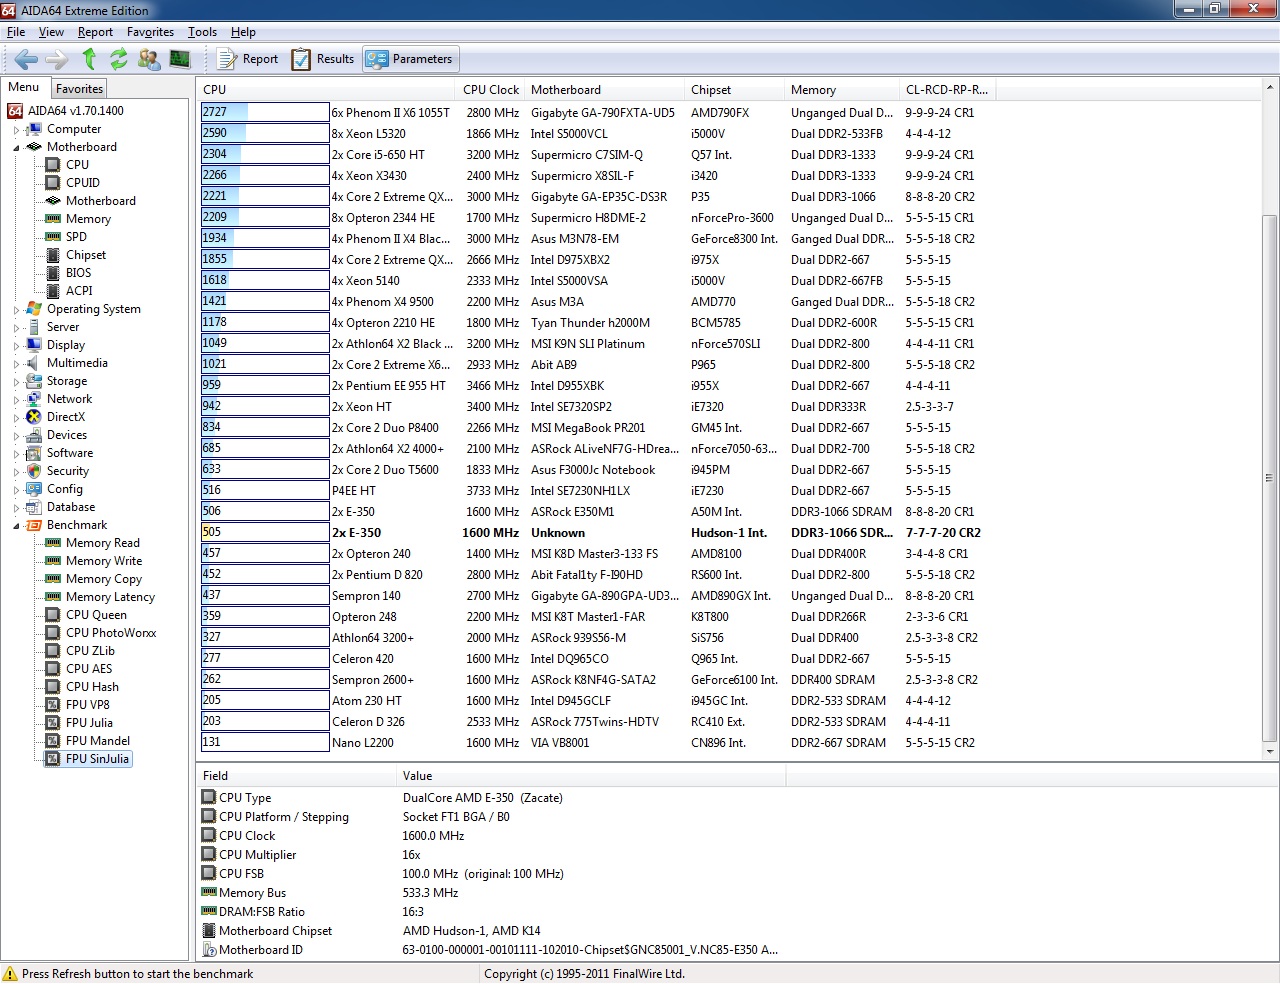1280x984 pixels.
Task: Select the Motherboard ID detail row
Action: (x=490, y=950)
